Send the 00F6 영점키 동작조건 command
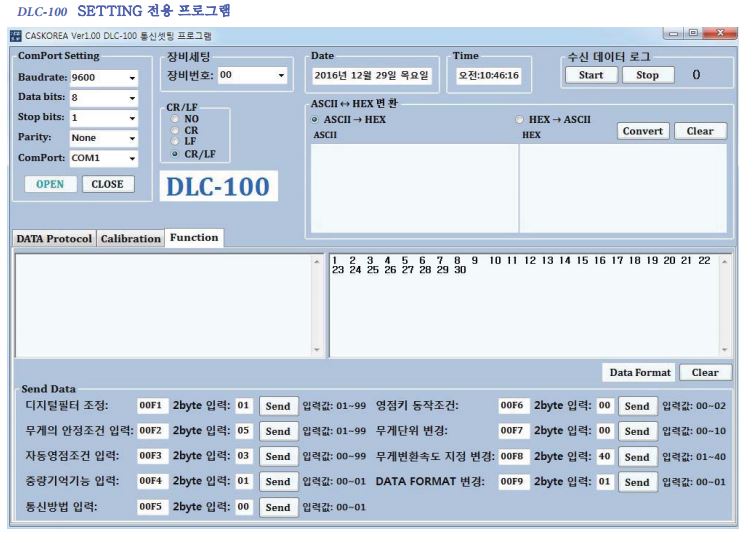This screenshot has width=754, height=543. tap(637, 406)
